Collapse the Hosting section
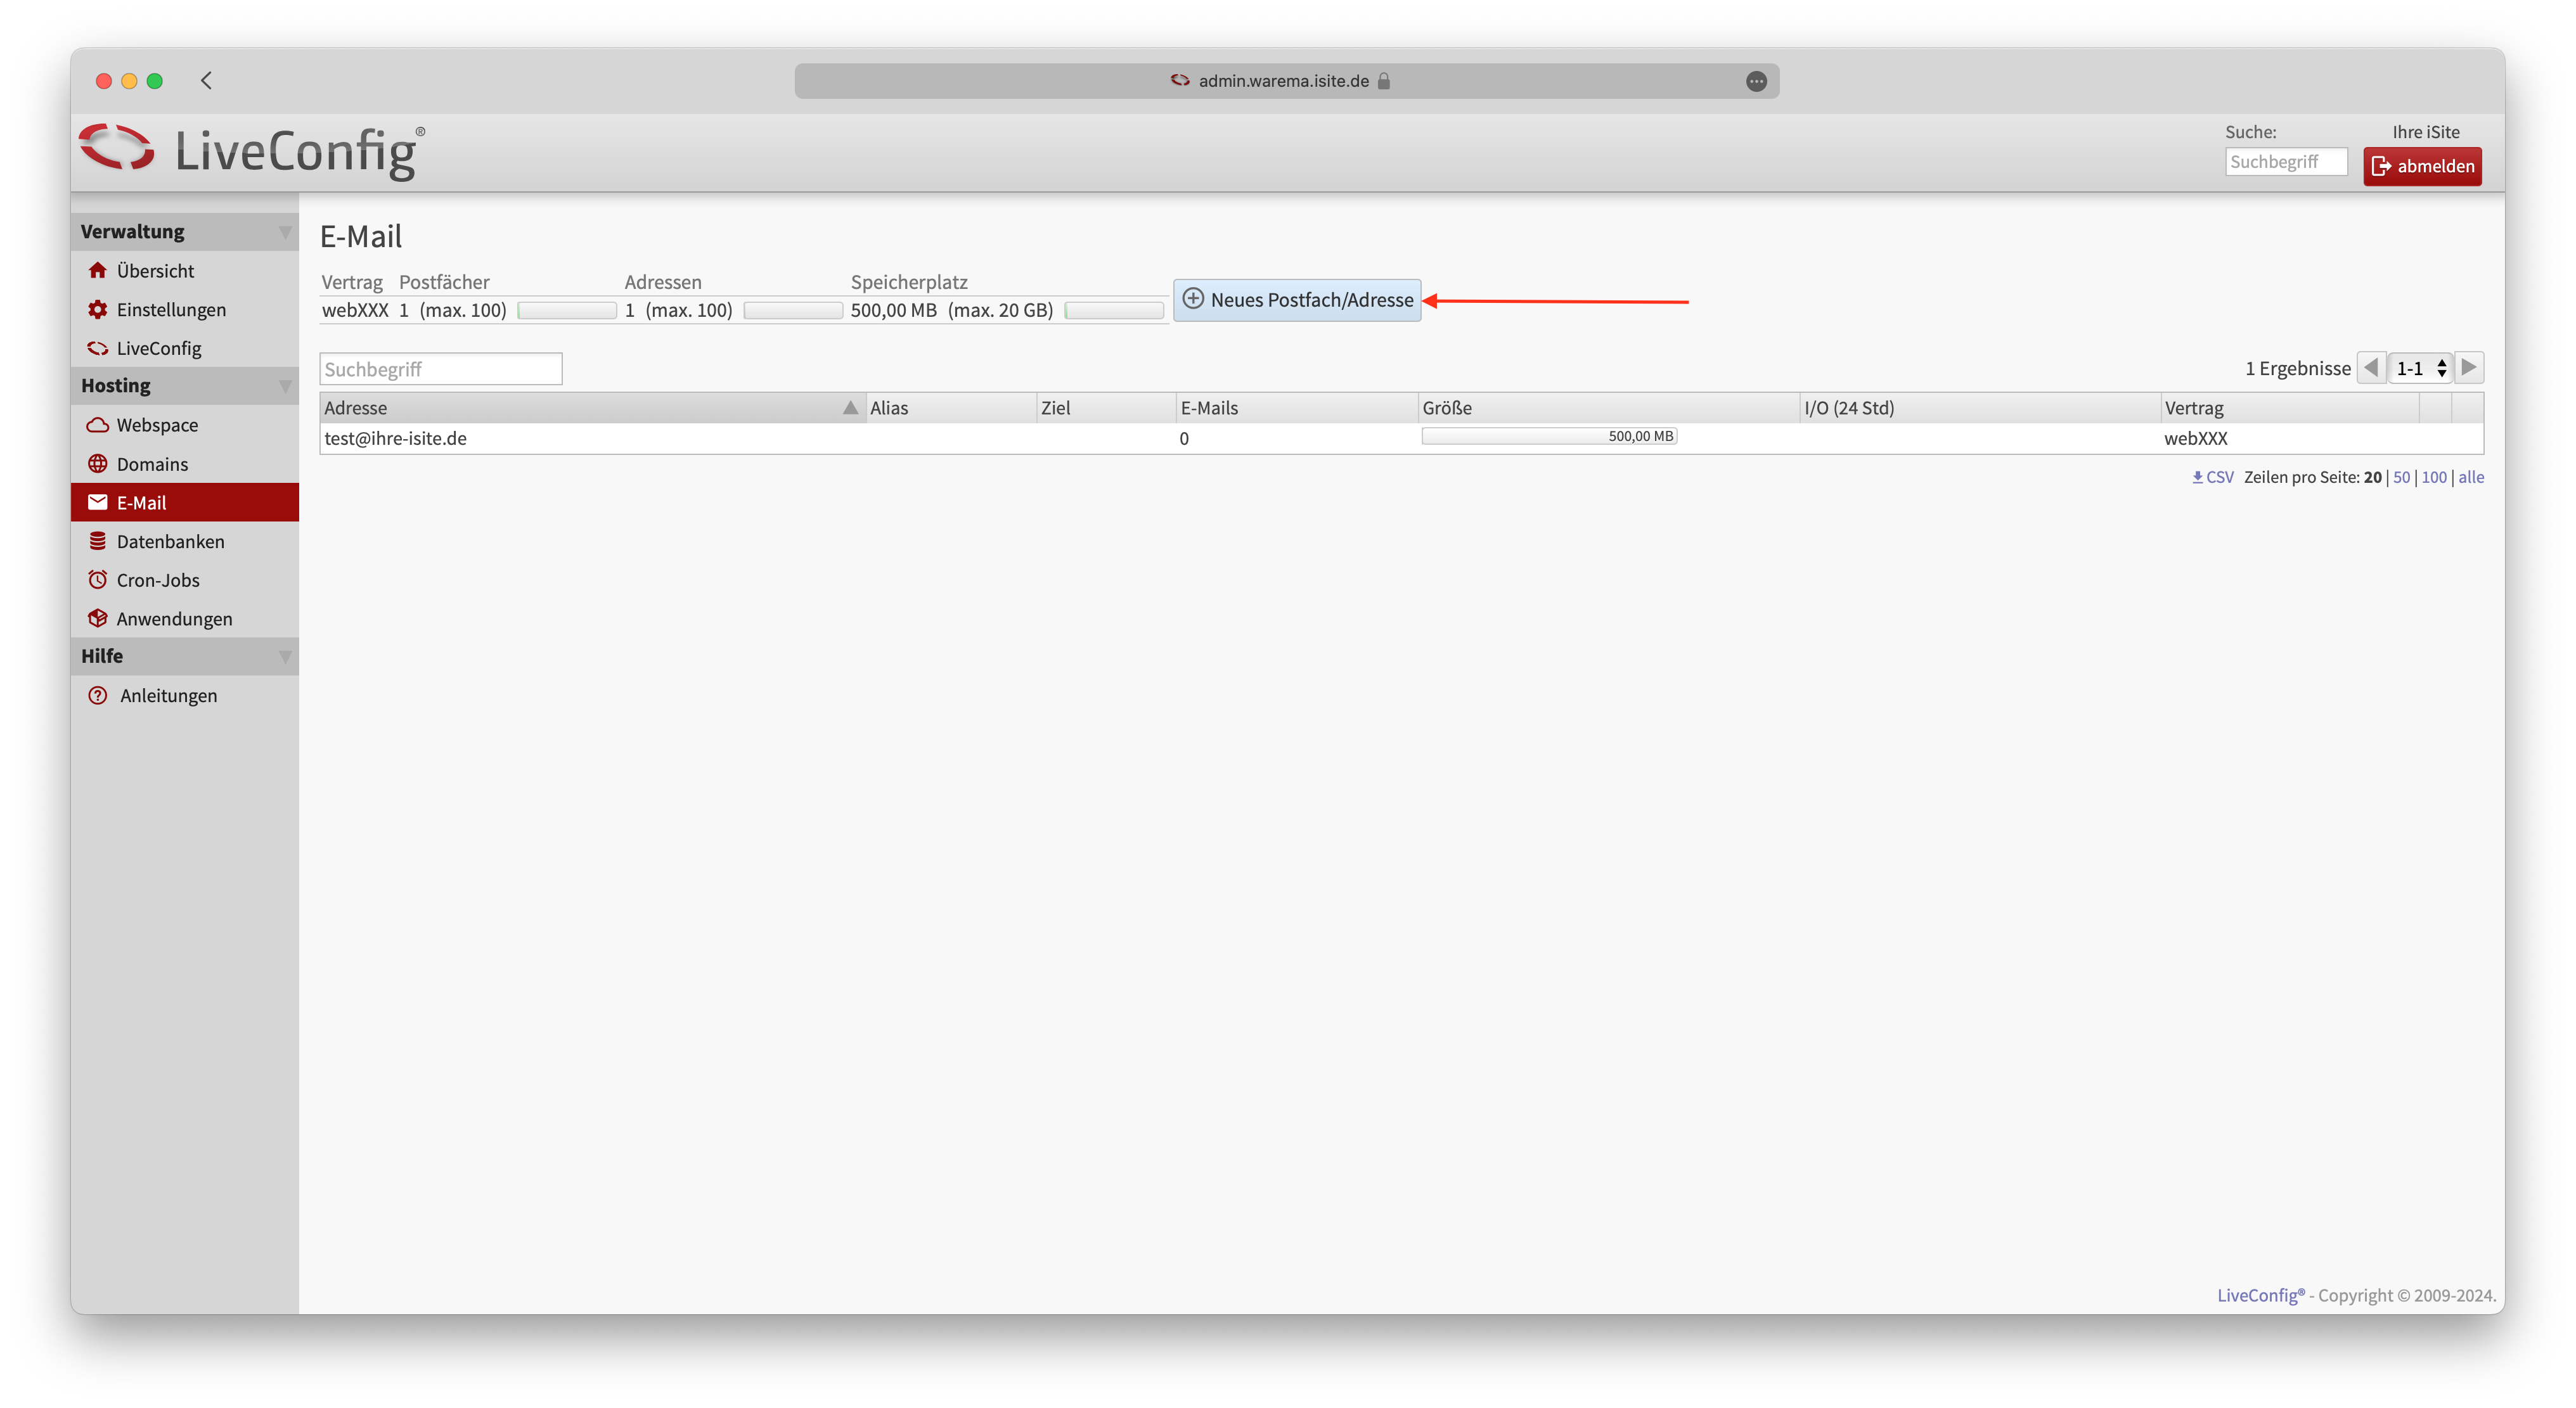This screenshot has width=2576, height=1408. pos(285,386)
